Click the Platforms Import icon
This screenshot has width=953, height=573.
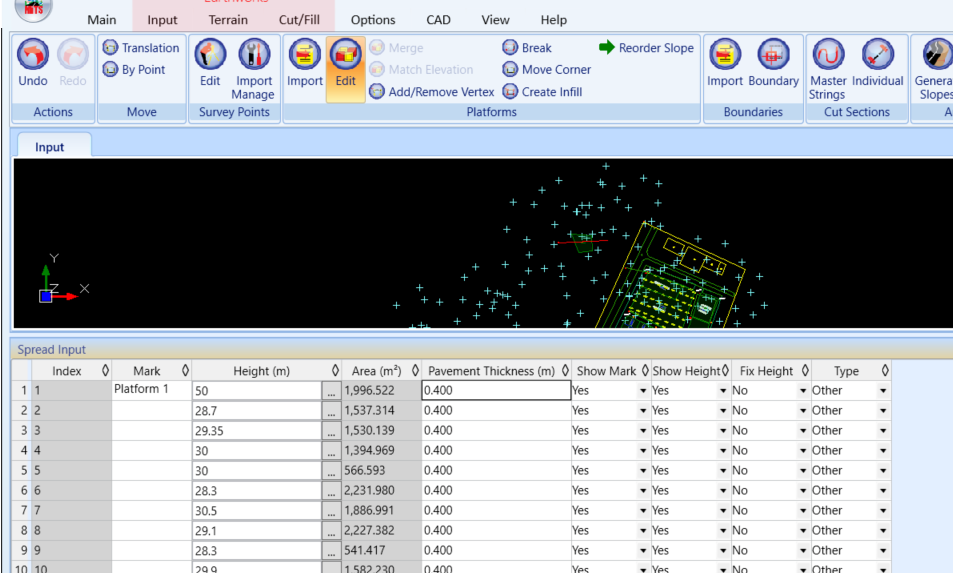pyautogui.click(x=304, y=55)
